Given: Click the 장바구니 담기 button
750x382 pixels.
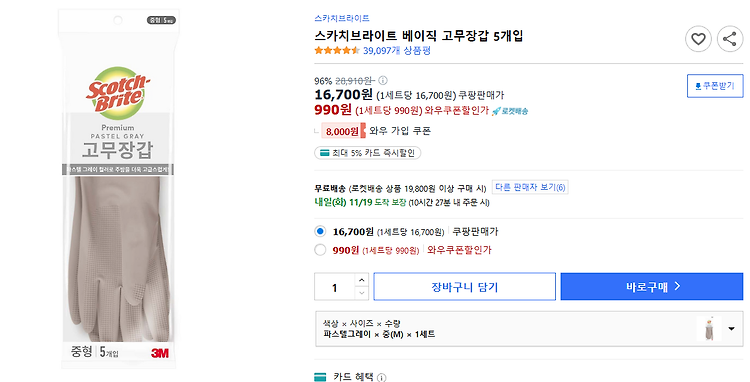Looking at the screenshot, I should [464, 286].
